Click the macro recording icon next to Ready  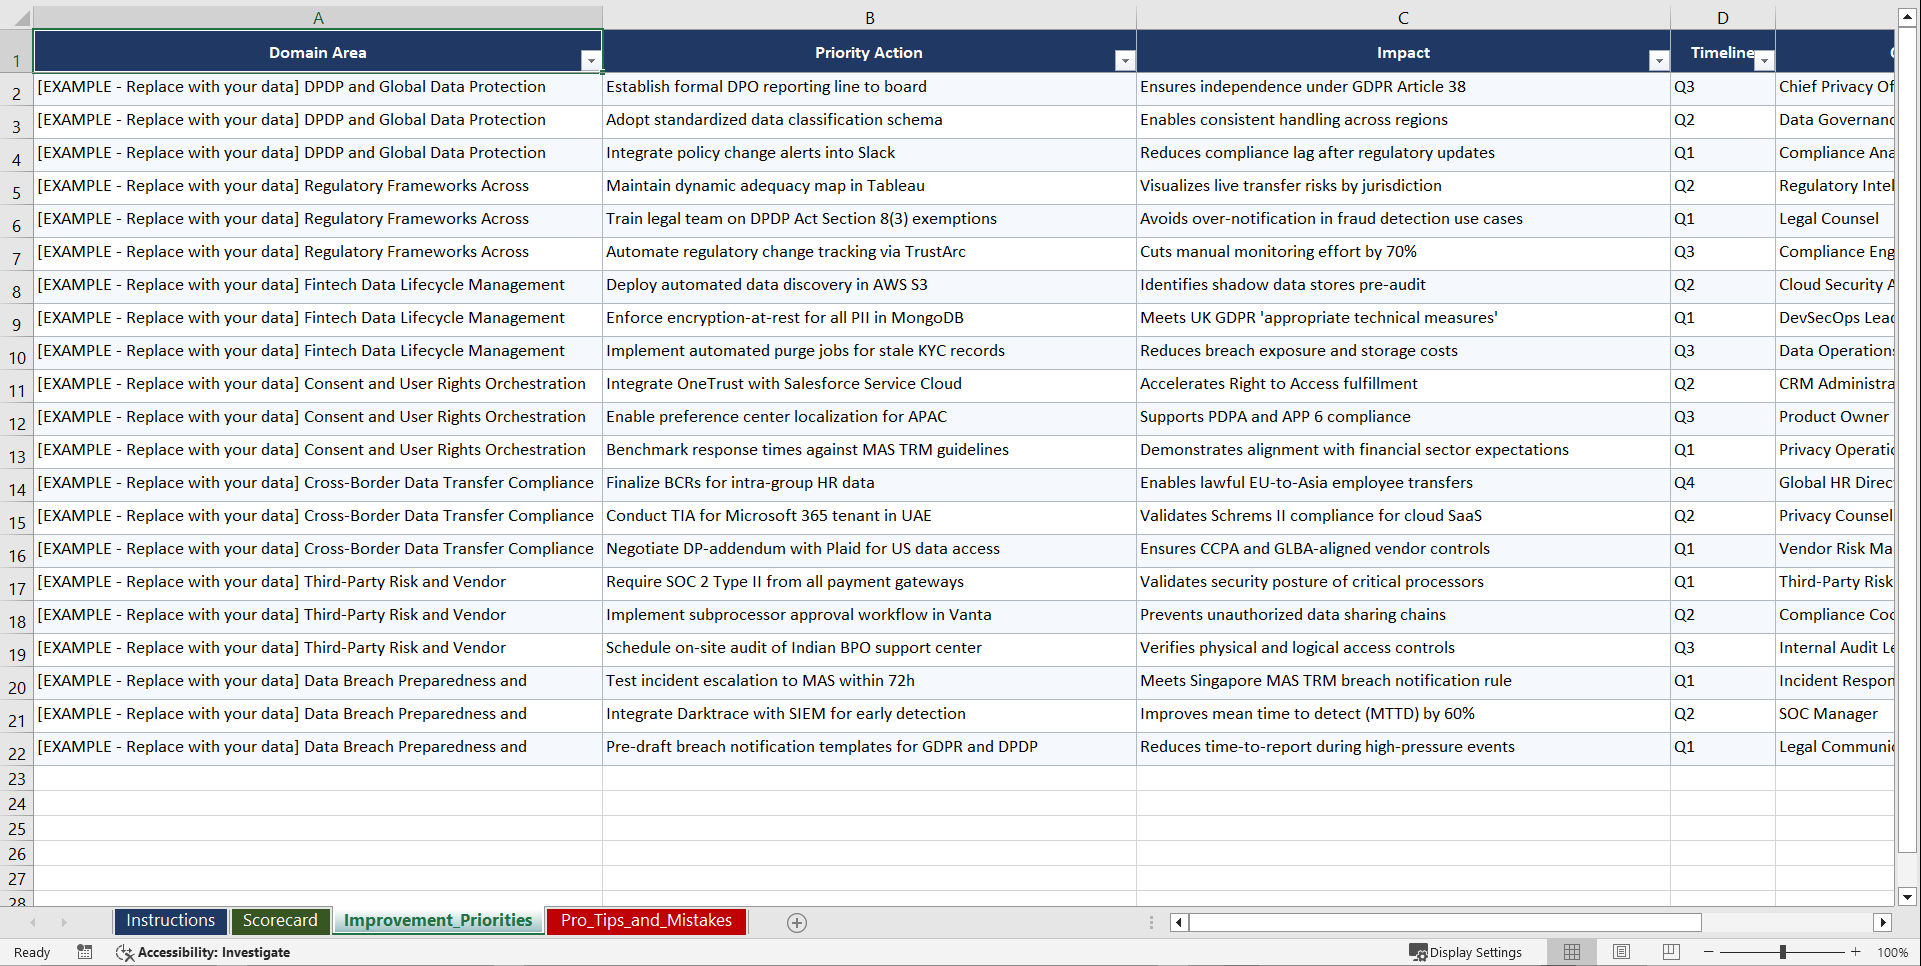tap(85, 952)
